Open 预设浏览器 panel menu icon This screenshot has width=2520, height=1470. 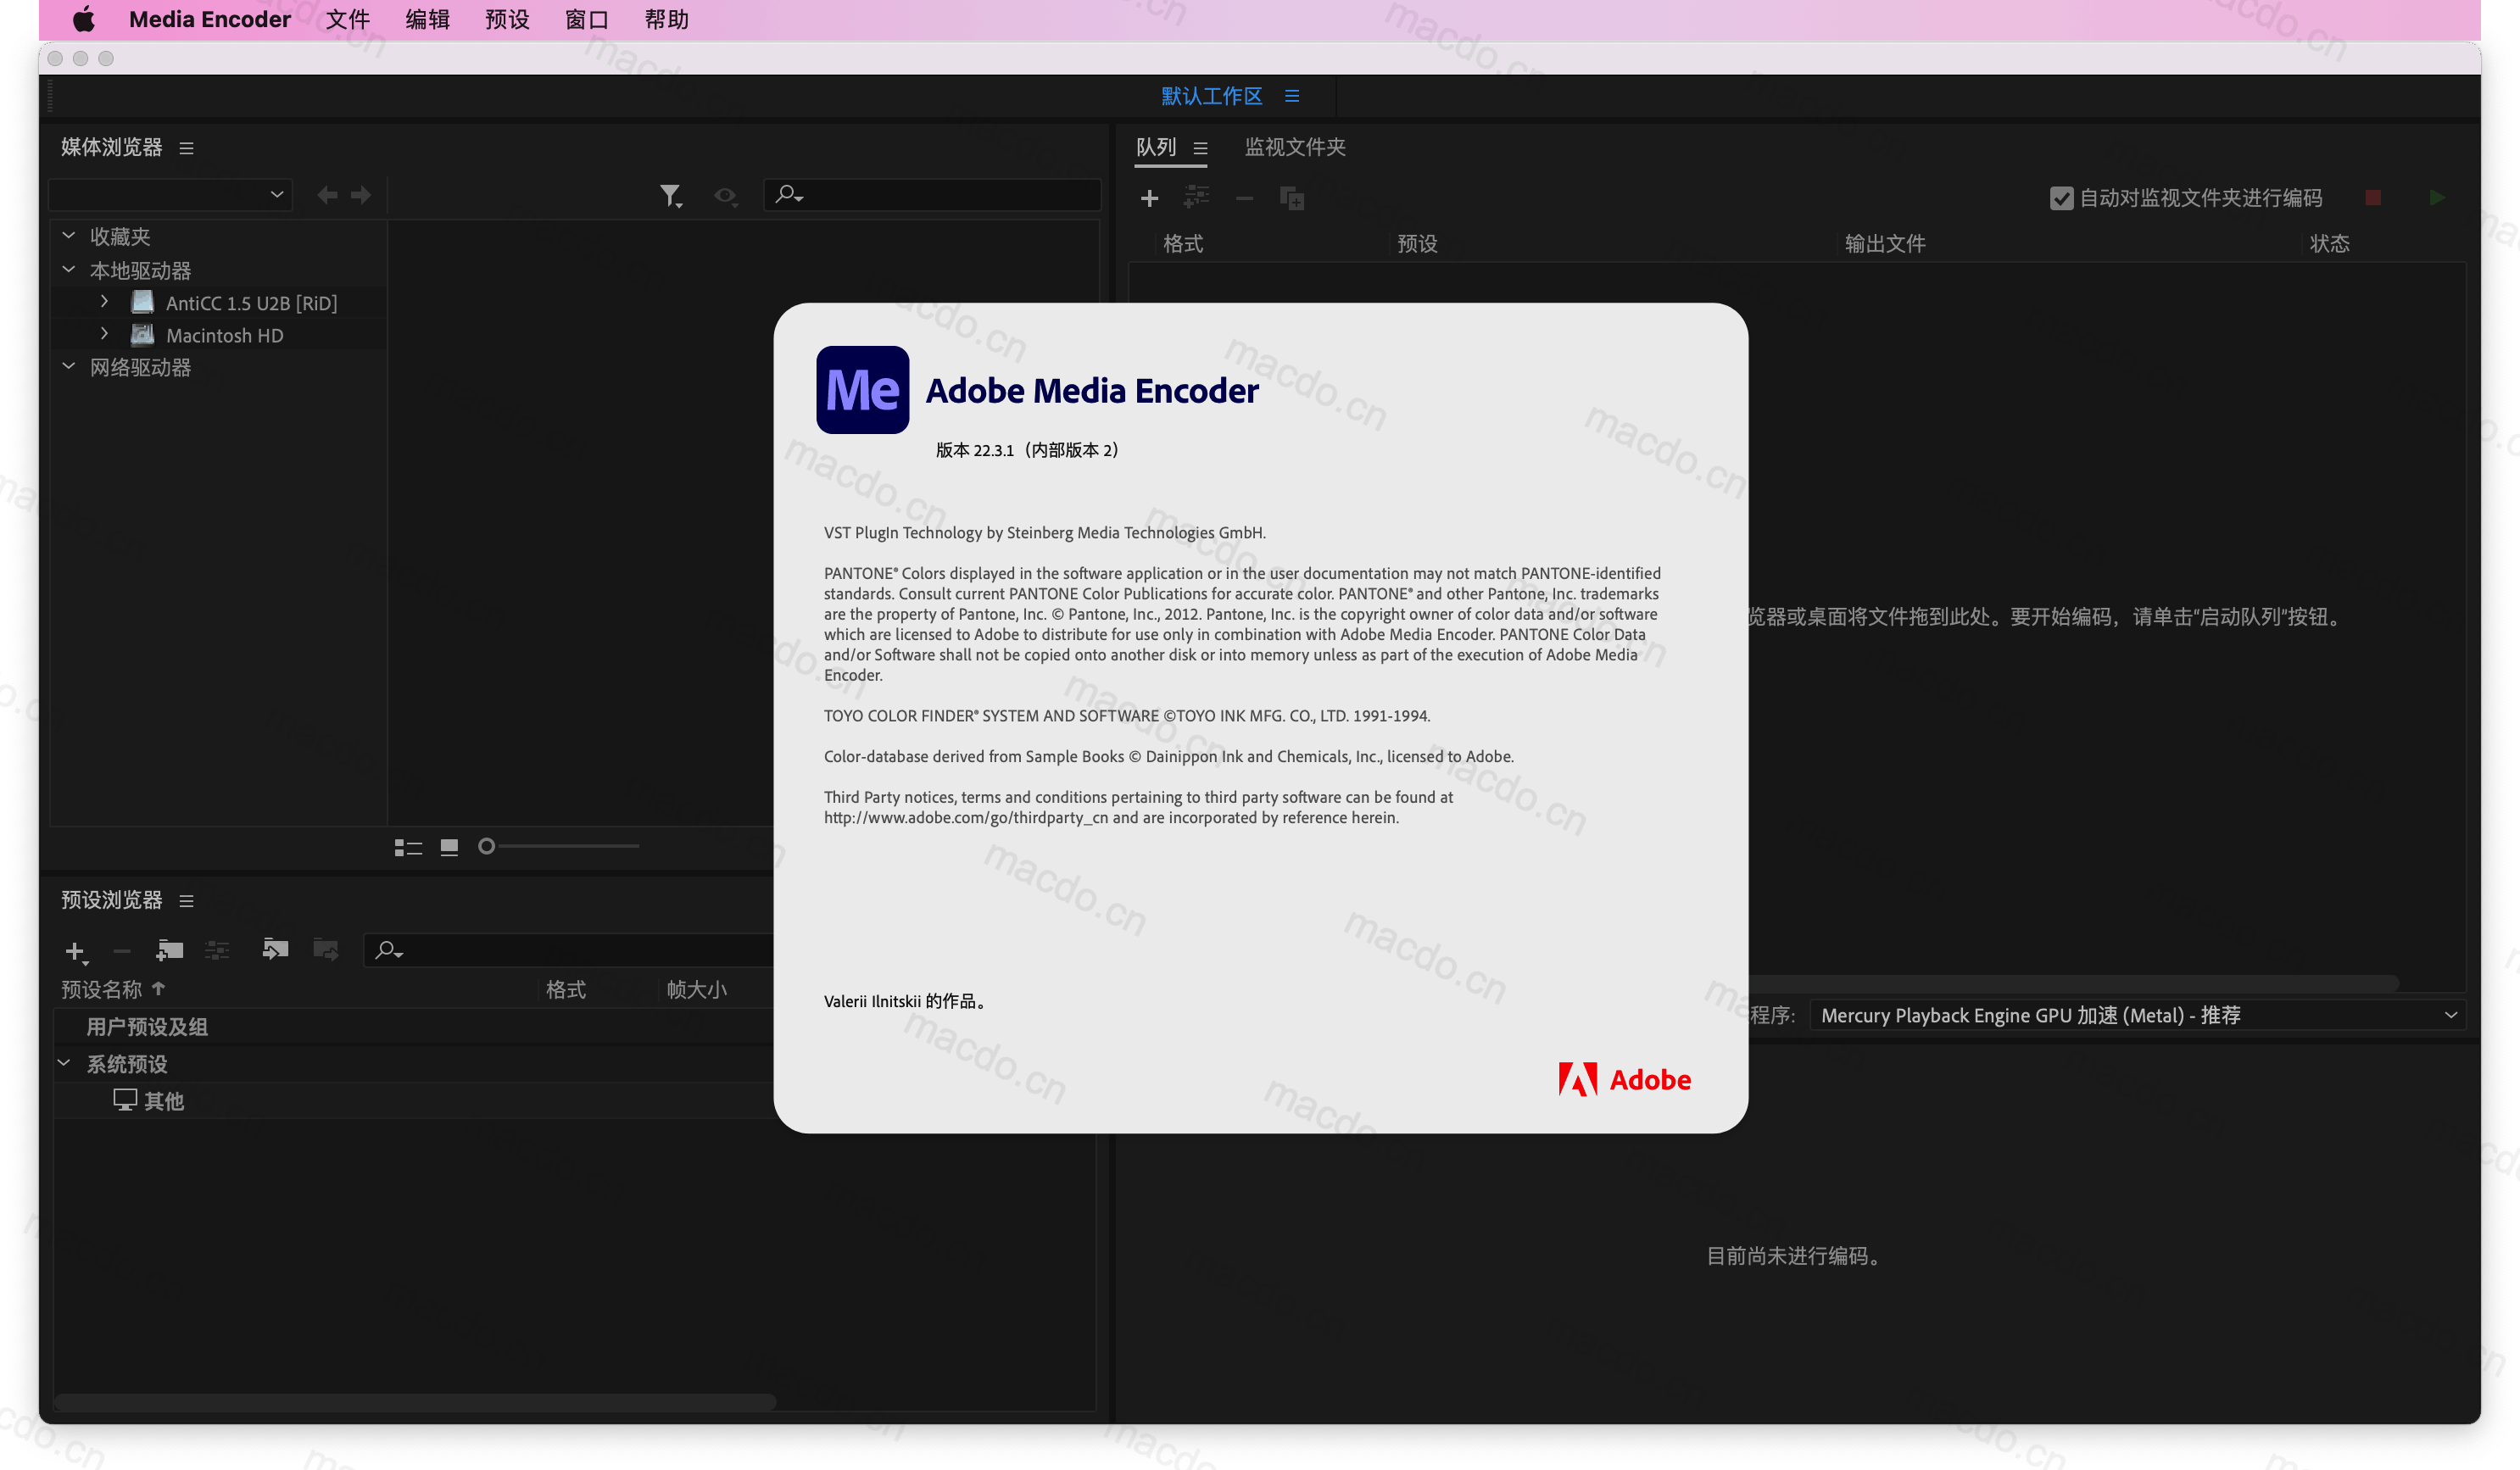click(186, 901)
